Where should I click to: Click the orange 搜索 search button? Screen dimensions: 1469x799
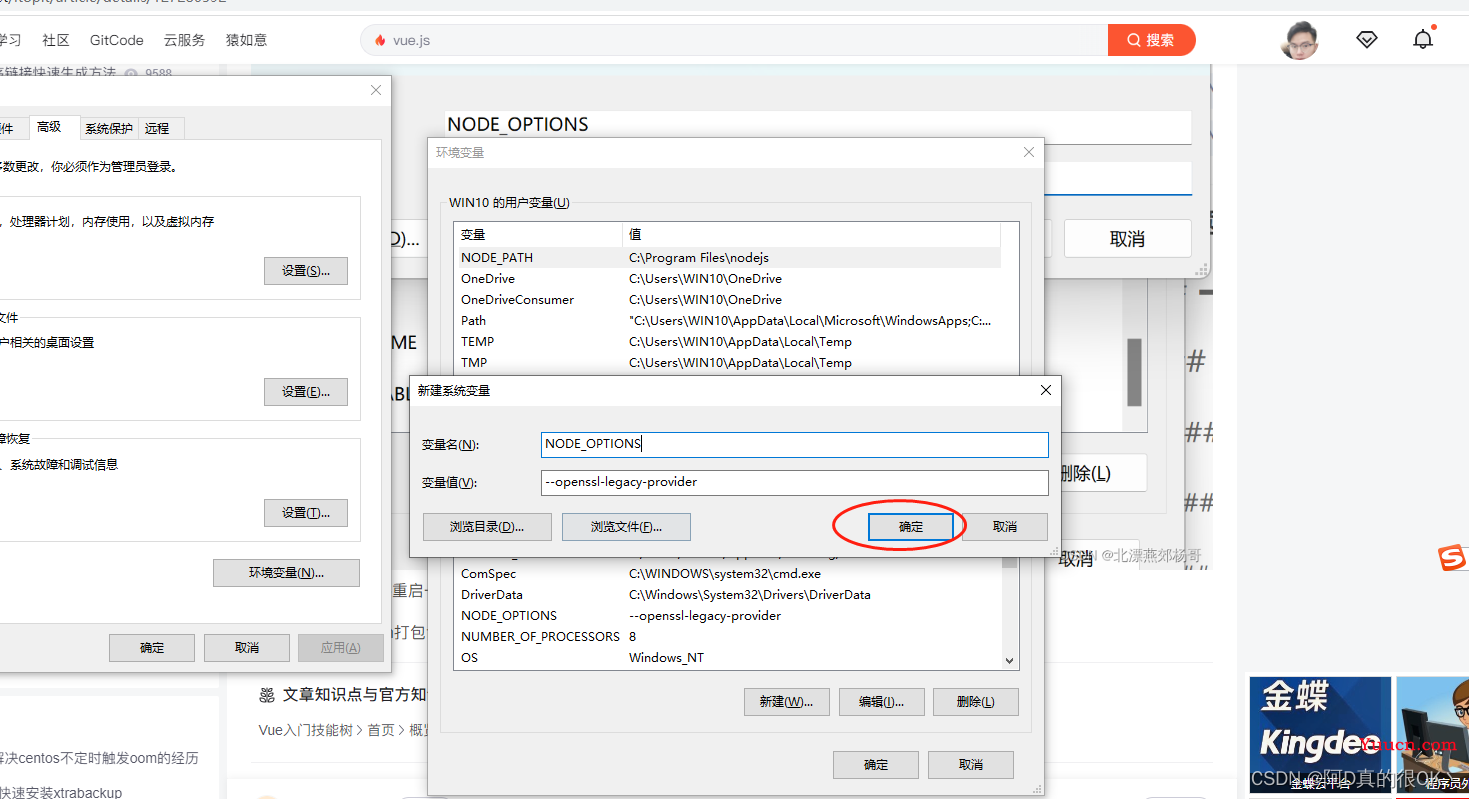tap(1152, 40)
